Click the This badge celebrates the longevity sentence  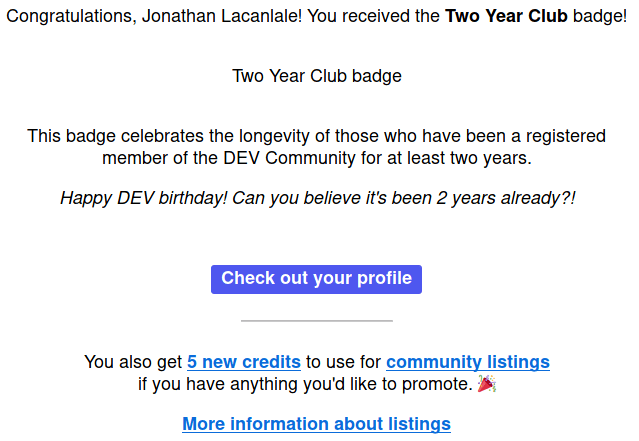click(x=317, y=147)
